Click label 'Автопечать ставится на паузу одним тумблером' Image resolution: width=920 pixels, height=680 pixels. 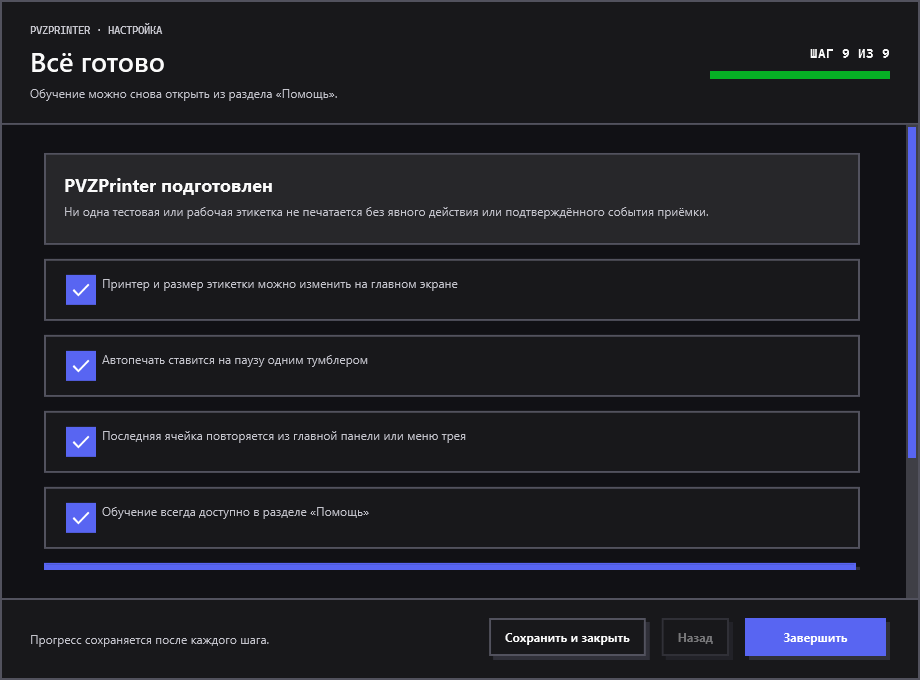tap(235, 360)
